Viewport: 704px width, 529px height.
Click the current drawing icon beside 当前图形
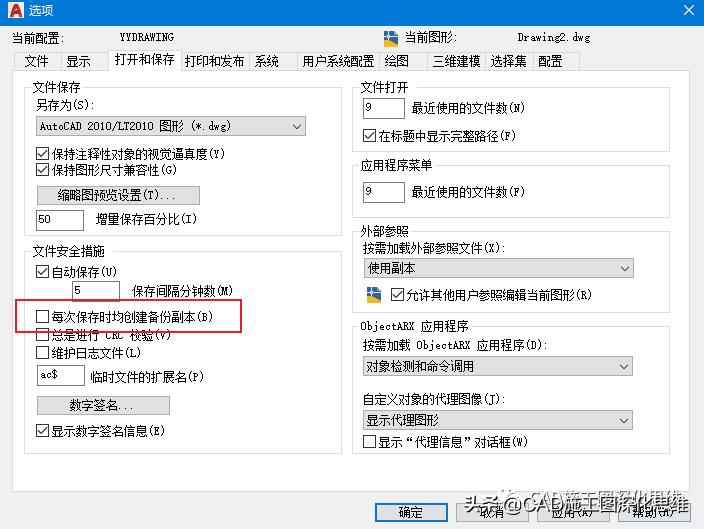[x=391, y=39]
